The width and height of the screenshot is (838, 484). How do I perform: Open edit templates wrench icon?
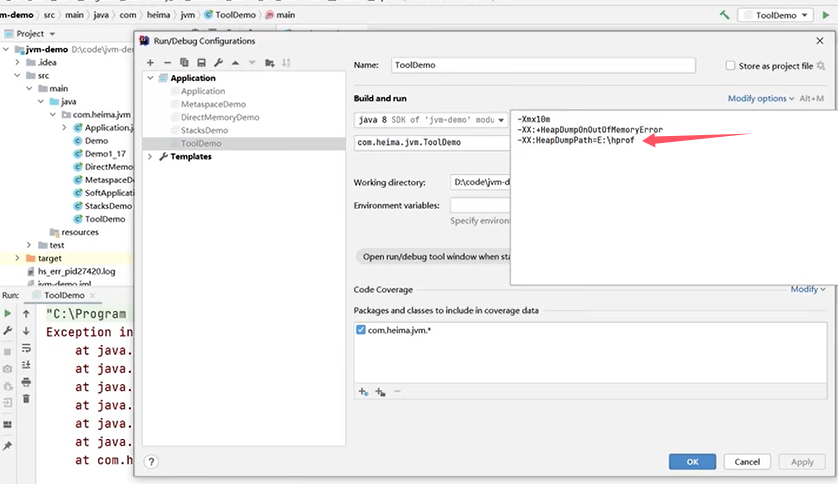pyautogui.click(x=219, y=63)
